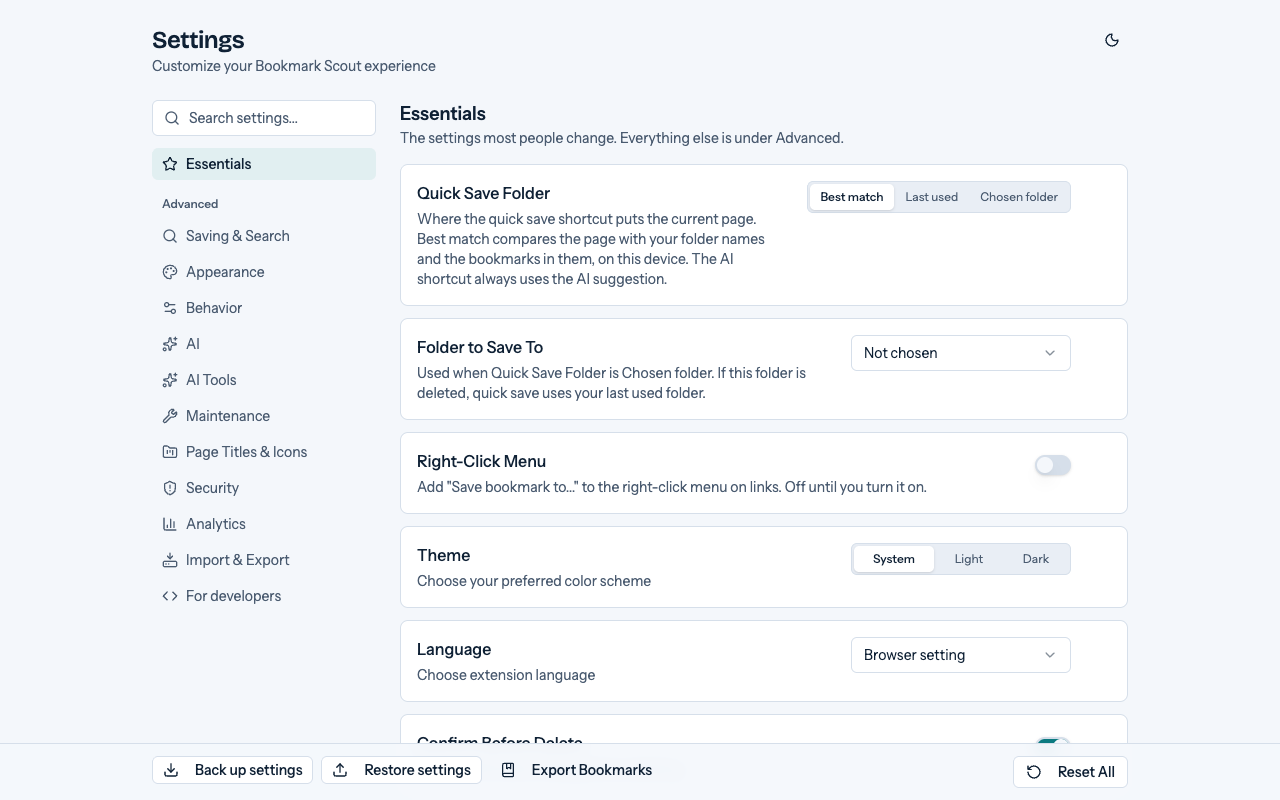Viewport: 1280px width, 800px height.
Task: Click 'Choose extension language' description text
Action: point(506,675)
